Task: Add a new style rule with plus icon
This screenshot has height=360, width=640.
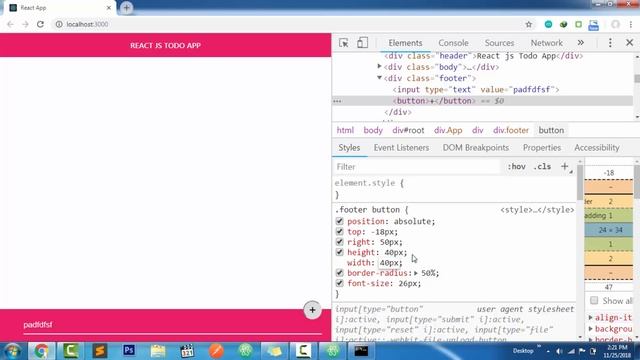Action: coord(564,167)
